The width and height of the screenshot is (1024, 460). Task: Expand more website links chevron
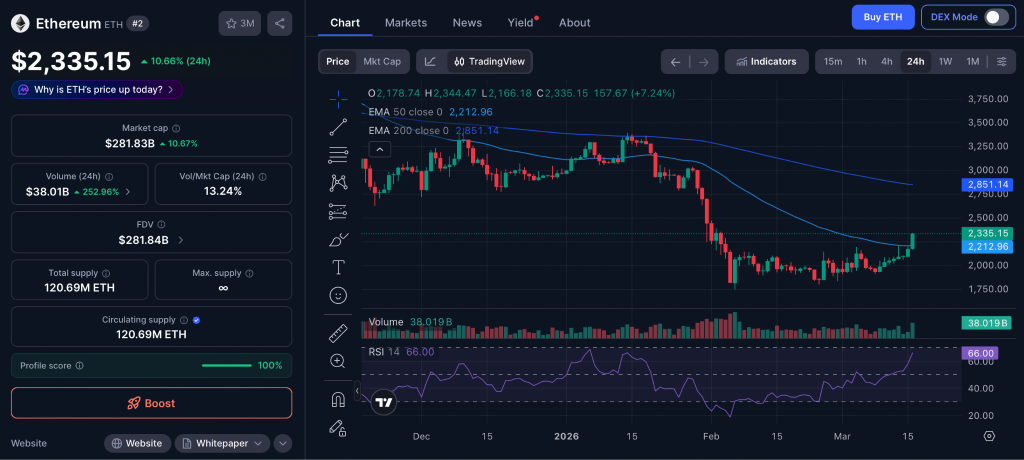click(x=283, y=443)
